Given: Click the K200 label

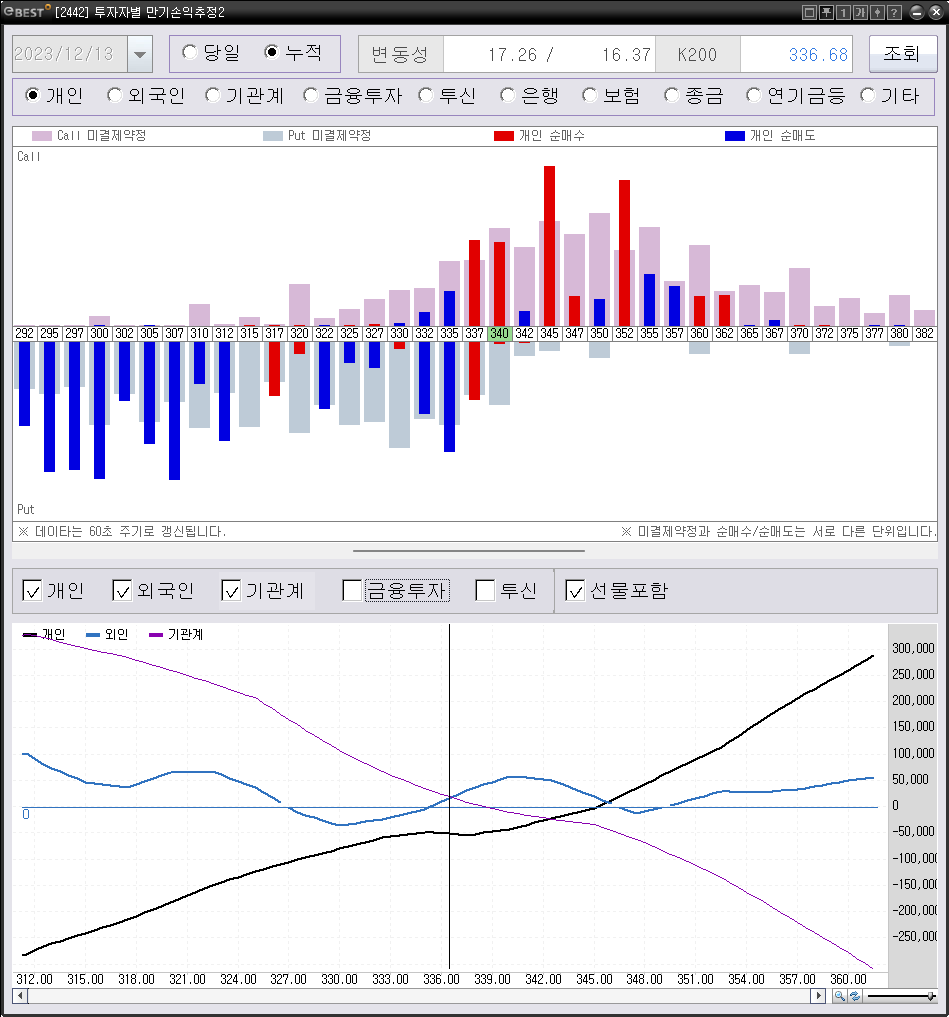Looking at the screenshot, I should [697, 54].
